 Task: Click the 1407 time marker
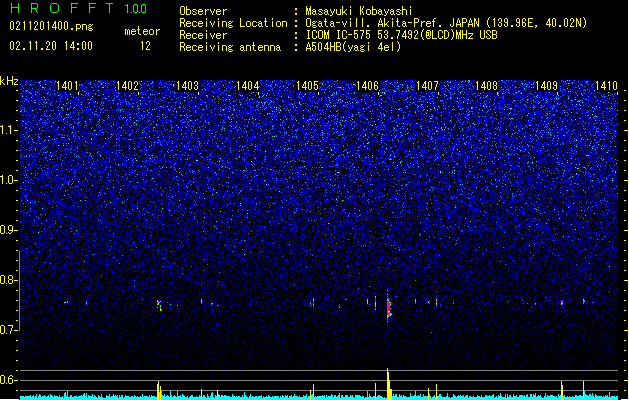pyautogui.click(x=427, y=86)
